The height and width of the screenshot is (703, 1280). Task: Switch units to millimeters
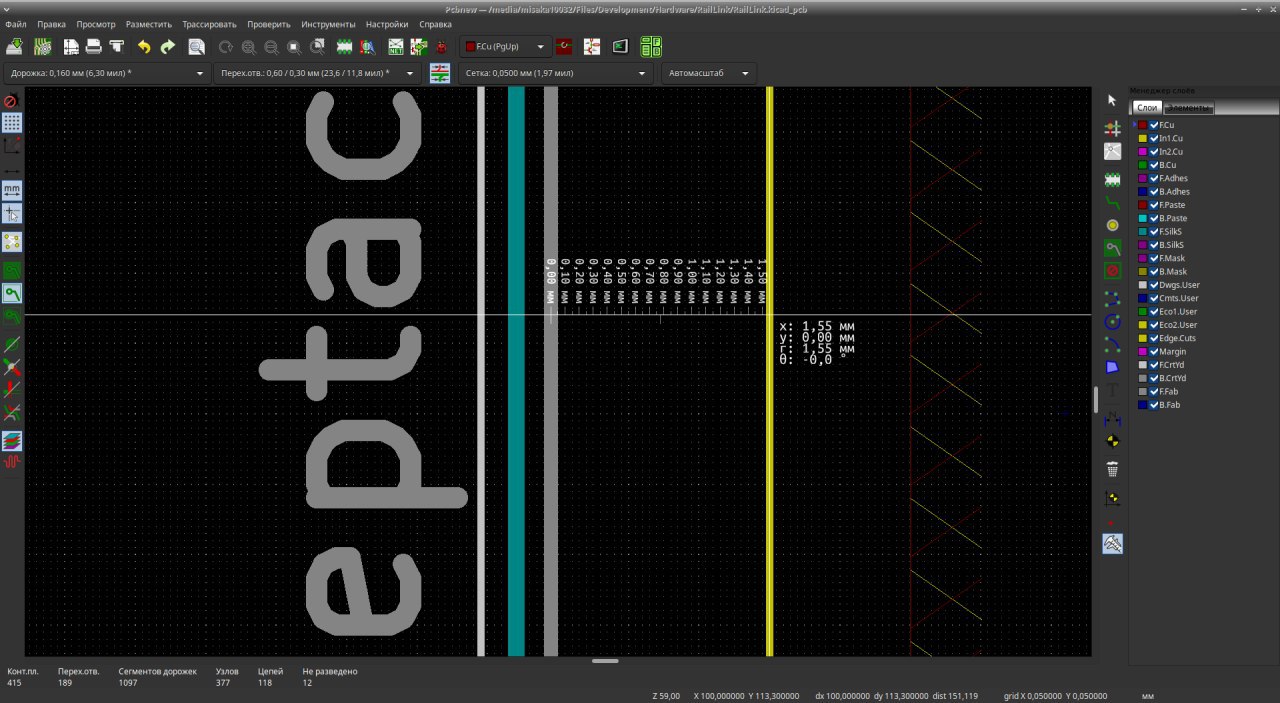(12, 190)
